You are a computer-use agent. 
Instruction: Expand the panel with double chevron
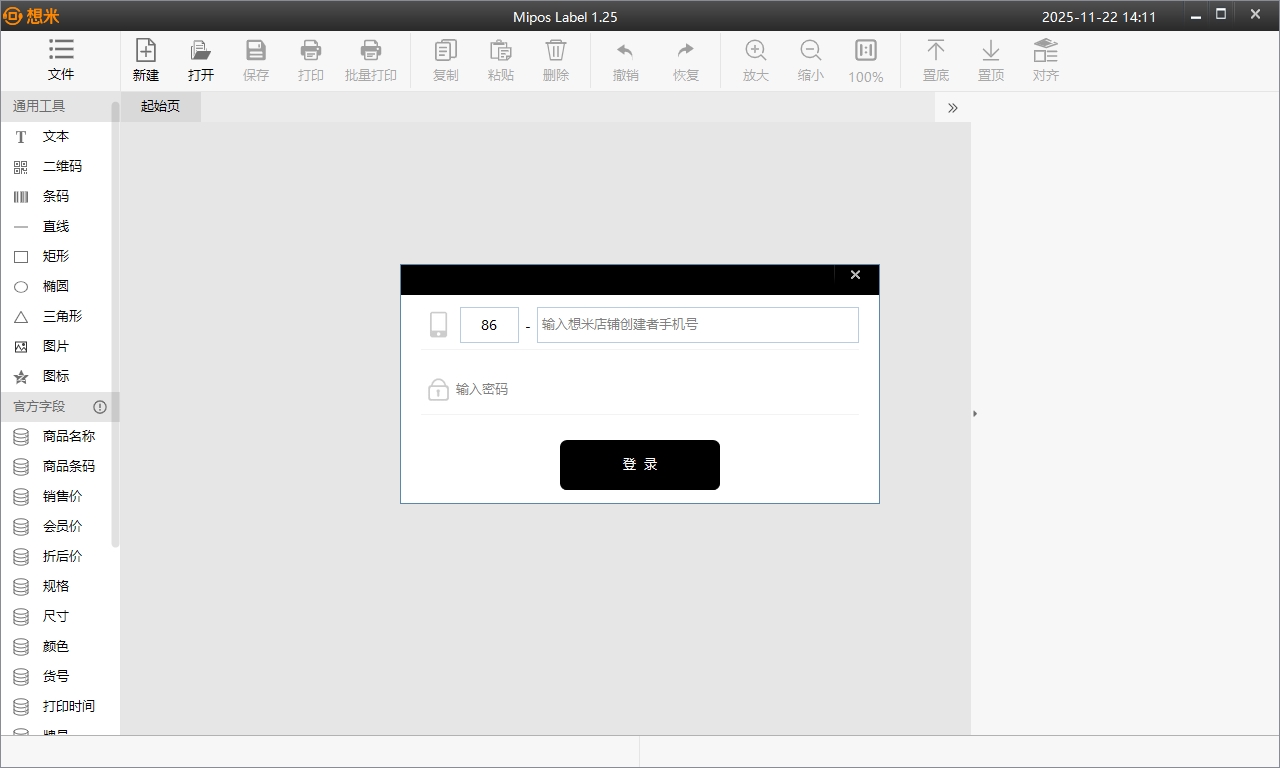(952, 108)
